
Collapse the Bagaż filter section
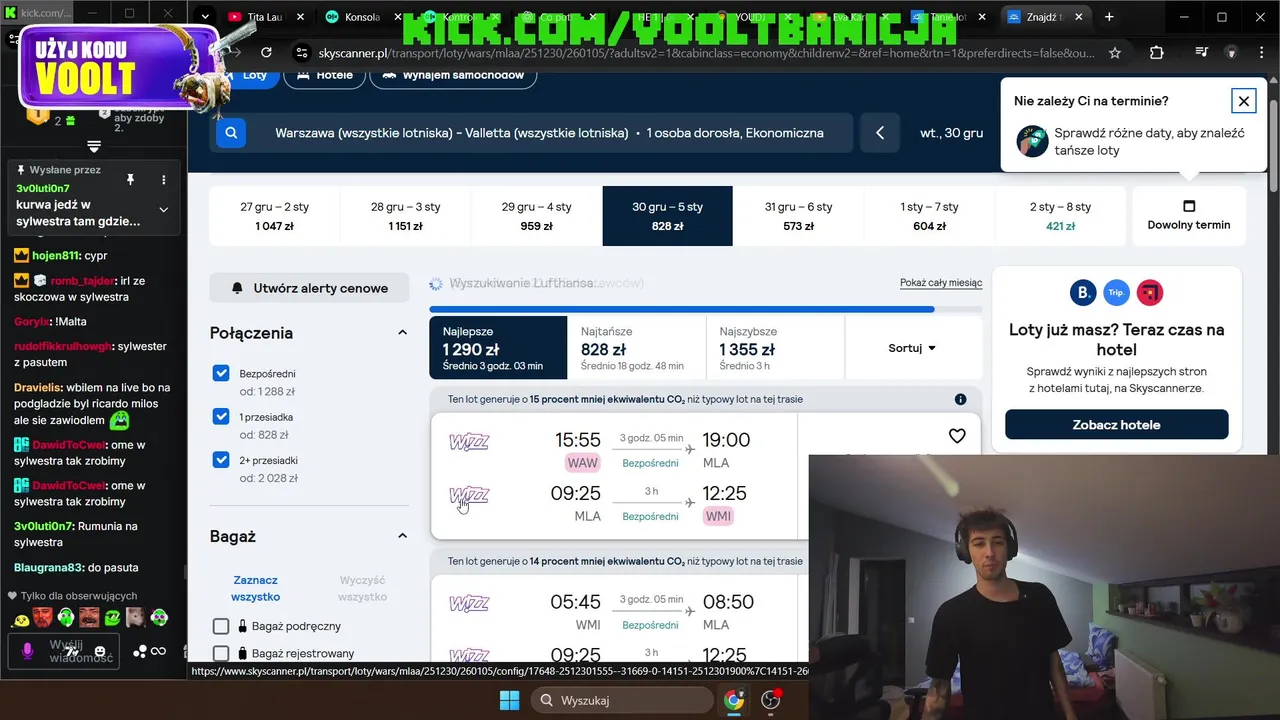pyautogui.click(x=402, y=536)
